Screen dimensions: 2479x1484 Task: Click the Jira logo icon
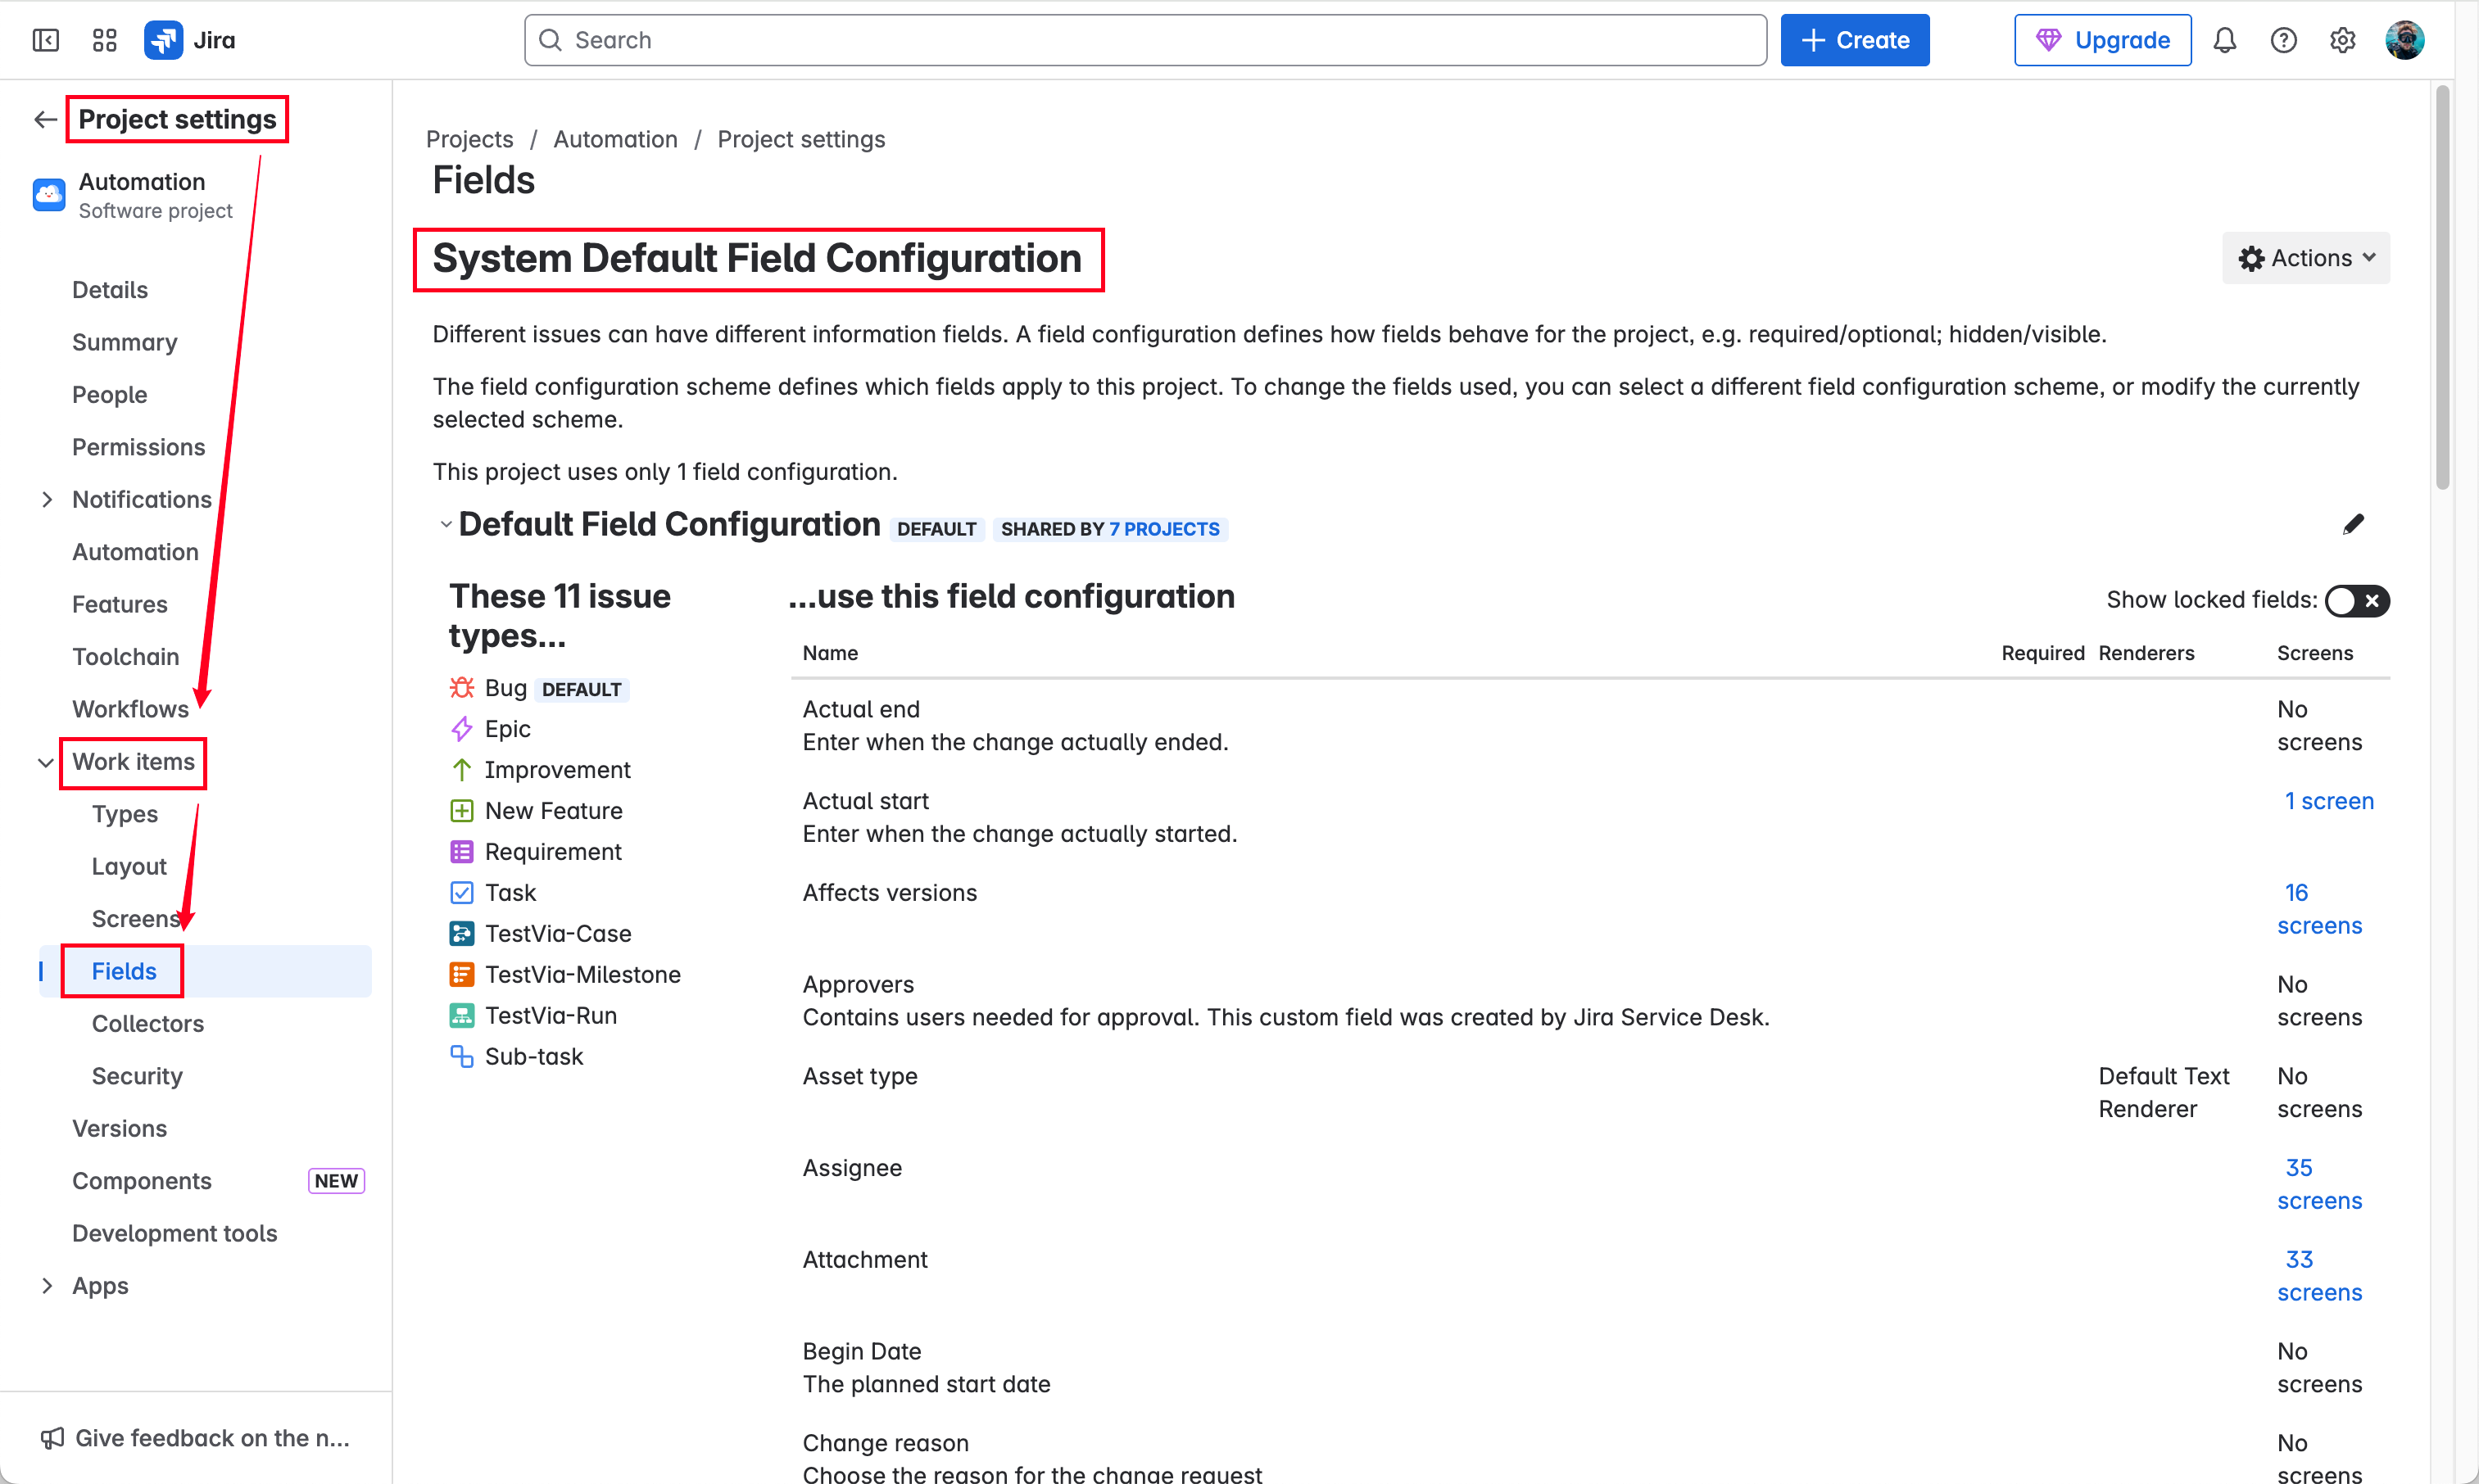coord(163,40)
